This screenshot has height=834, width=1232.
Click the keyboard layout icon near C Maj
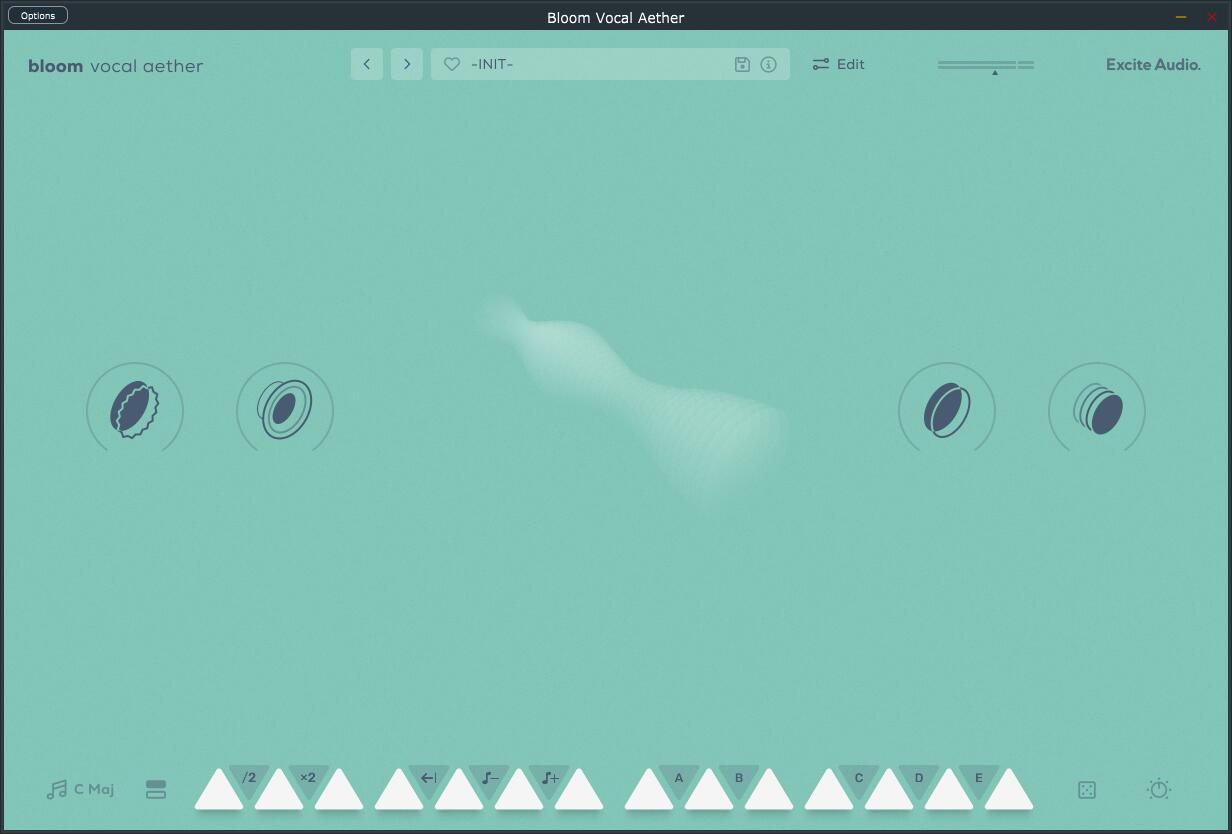click(x=156, y=789)
